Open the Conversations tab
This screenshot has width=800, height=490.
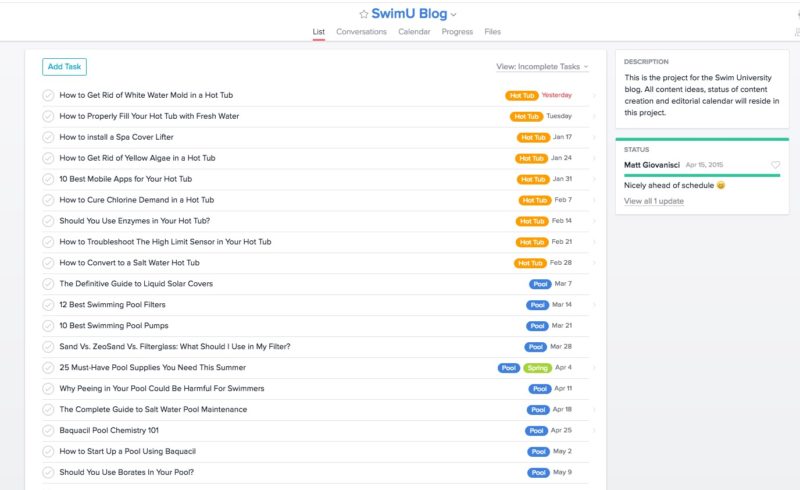click(361, 32)
